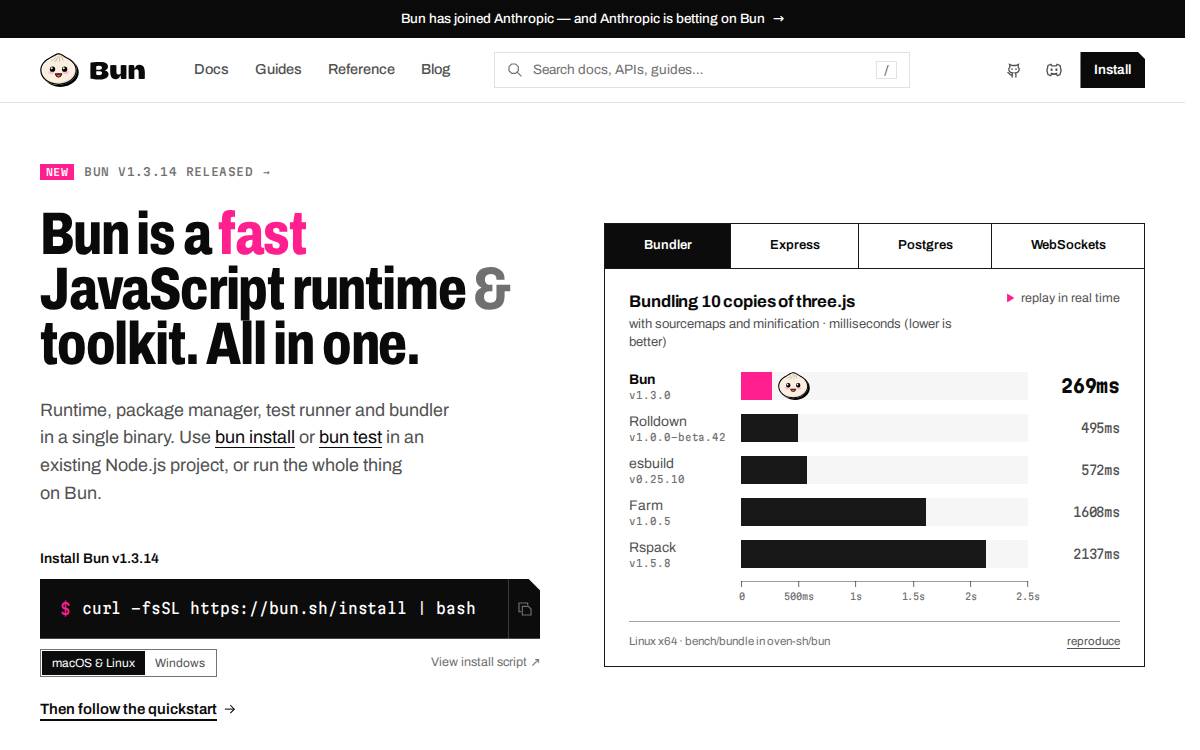The height and width of the screenshot is (750, 1200).
Task: Click the pink NEW badge
Action: click(x=57, y=172)
